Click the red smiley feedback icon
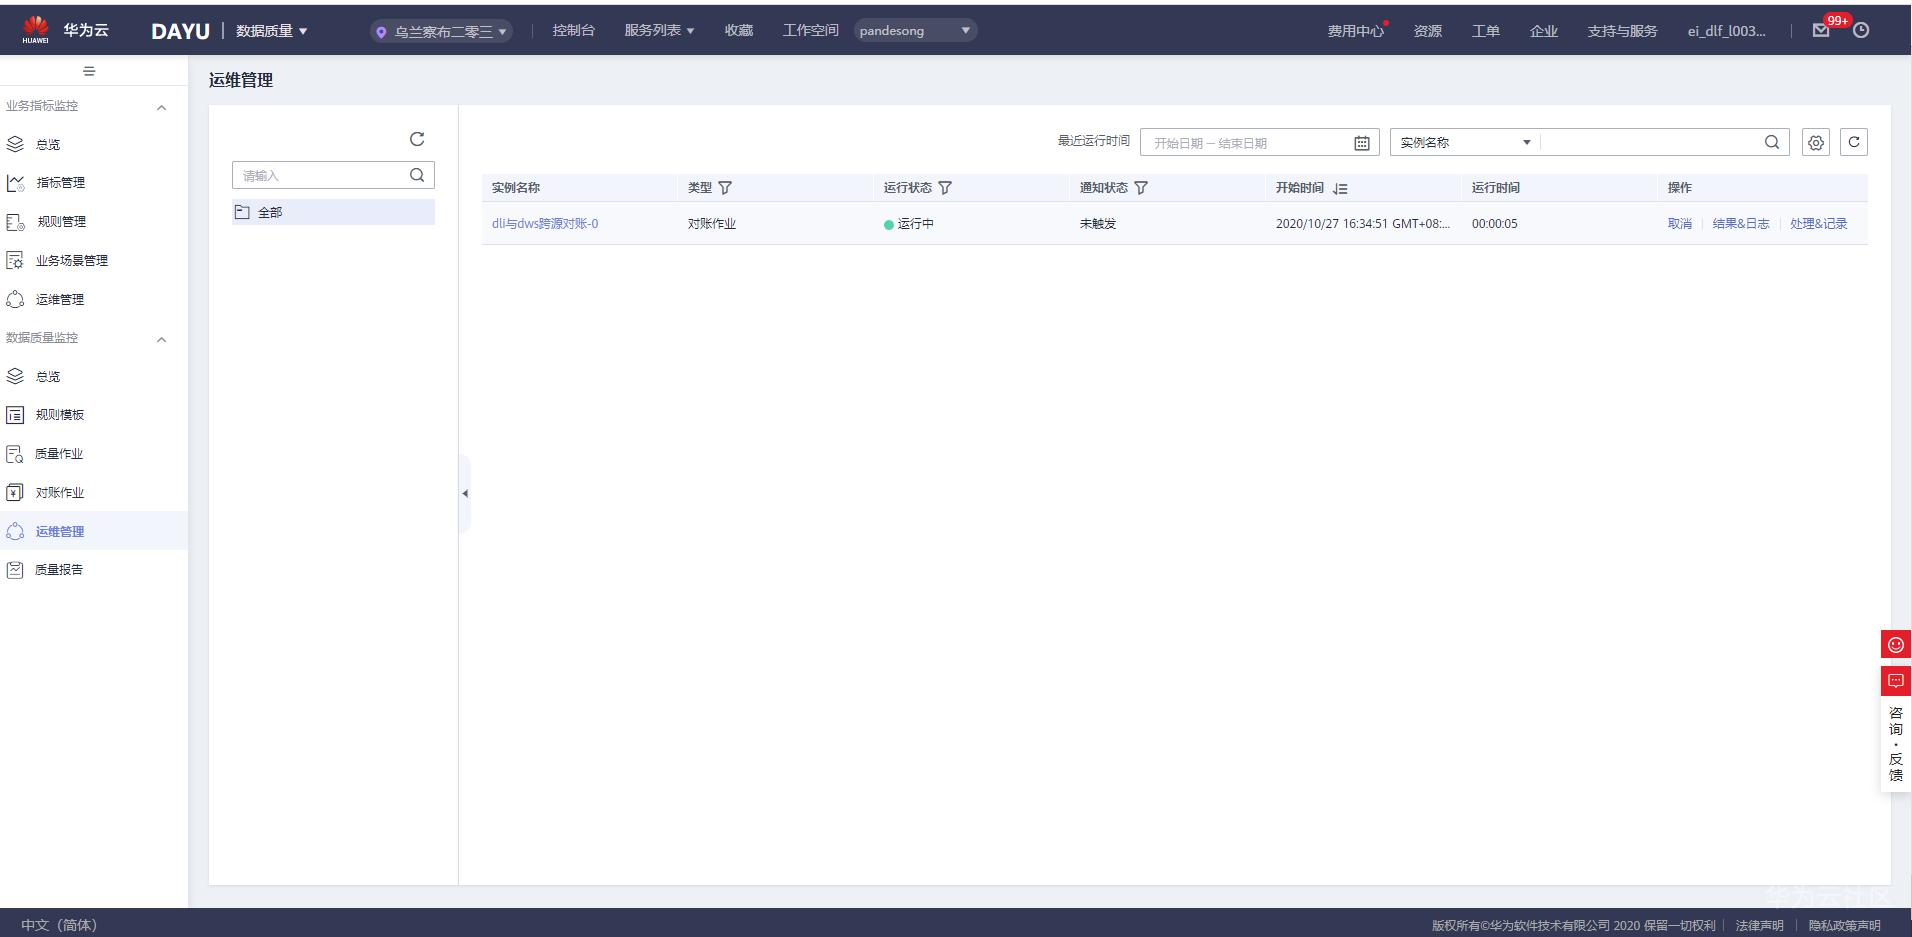1912x937 pixels. point(1896,644)
